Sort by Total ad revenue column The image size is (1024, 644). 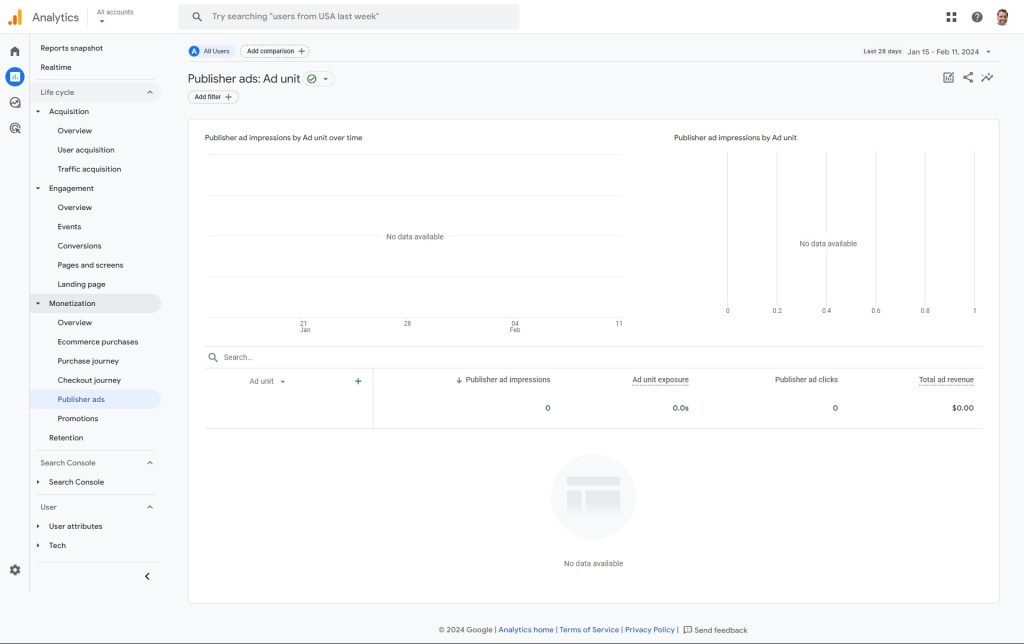[946, 379]
